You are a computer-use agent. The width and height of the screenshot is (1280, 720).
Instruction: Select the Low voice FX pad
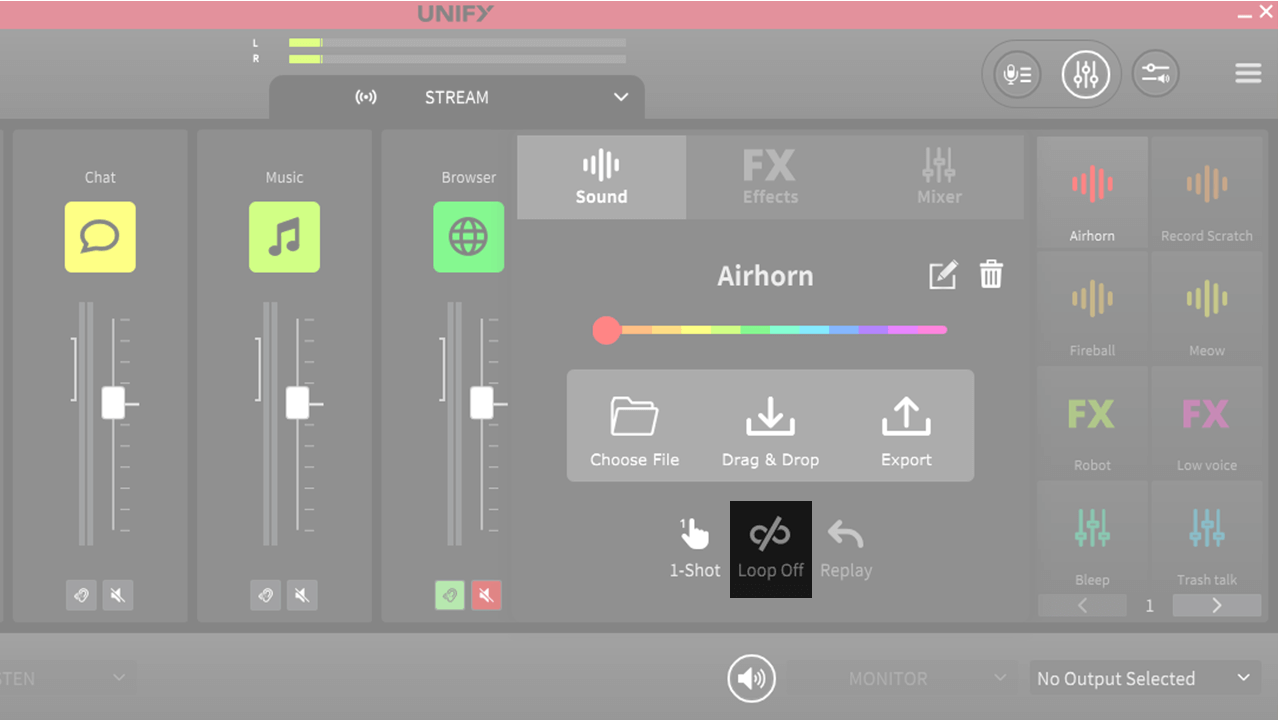tap(1206, 423)
